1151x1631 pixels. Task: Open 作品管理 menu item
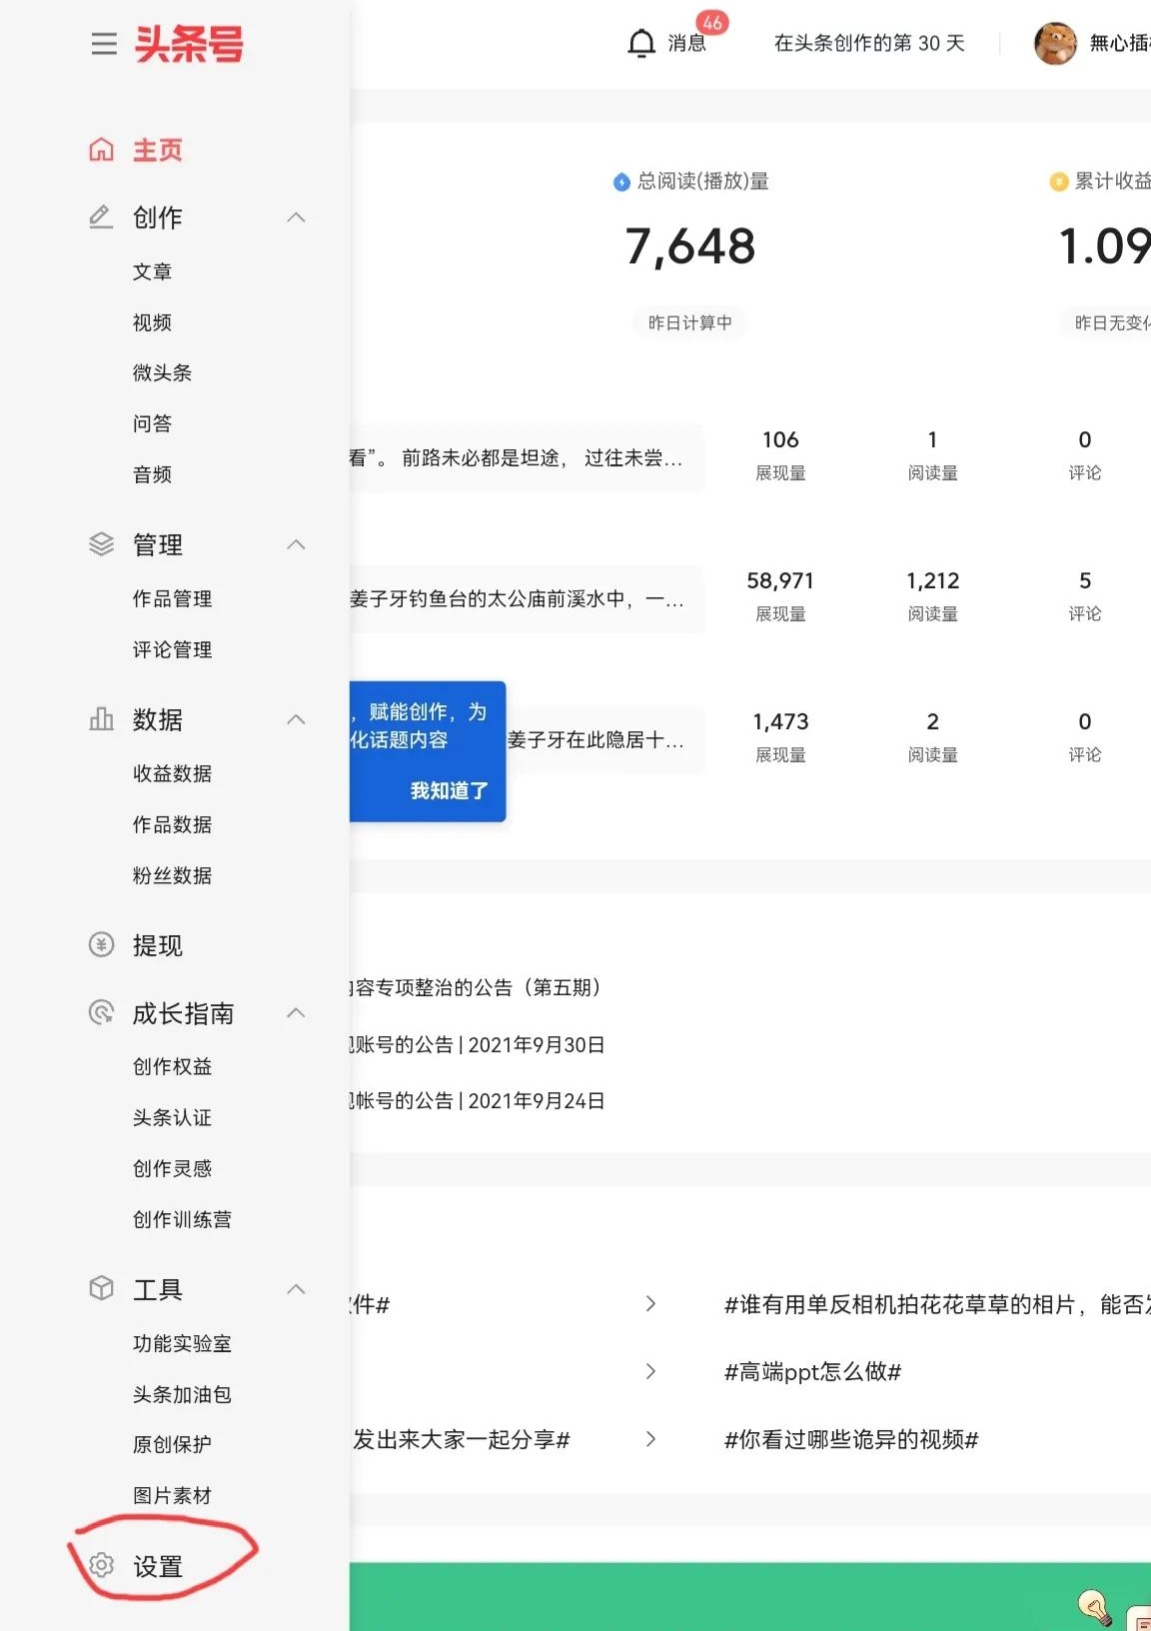tap(172, 599)
